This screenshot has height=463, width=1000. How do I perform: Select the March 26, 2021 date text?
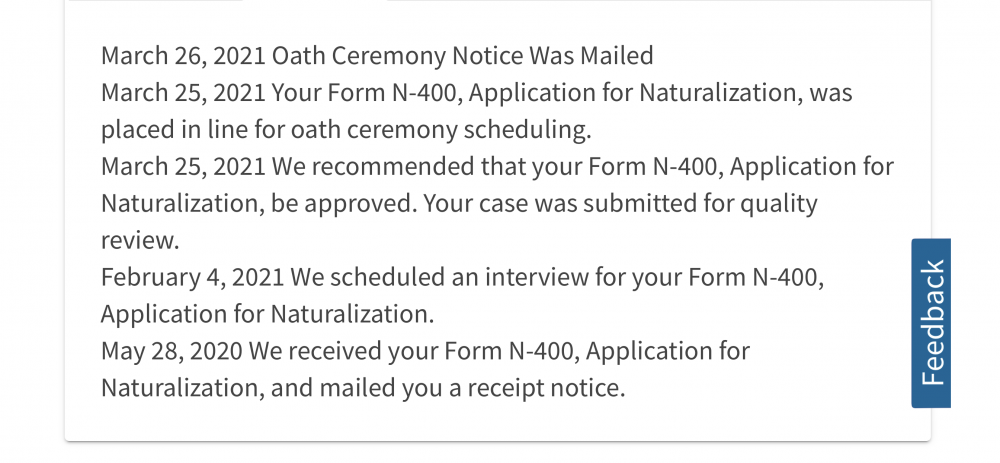pyautogui.click(x=183, y=55)
